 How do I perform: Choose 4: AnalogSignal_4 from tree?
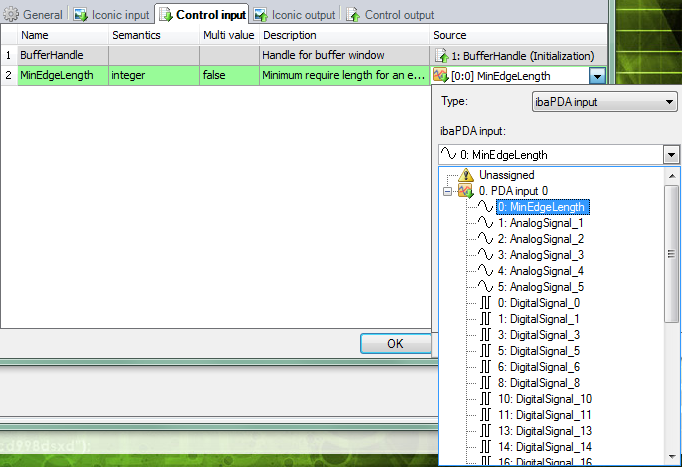coord(541,271)
